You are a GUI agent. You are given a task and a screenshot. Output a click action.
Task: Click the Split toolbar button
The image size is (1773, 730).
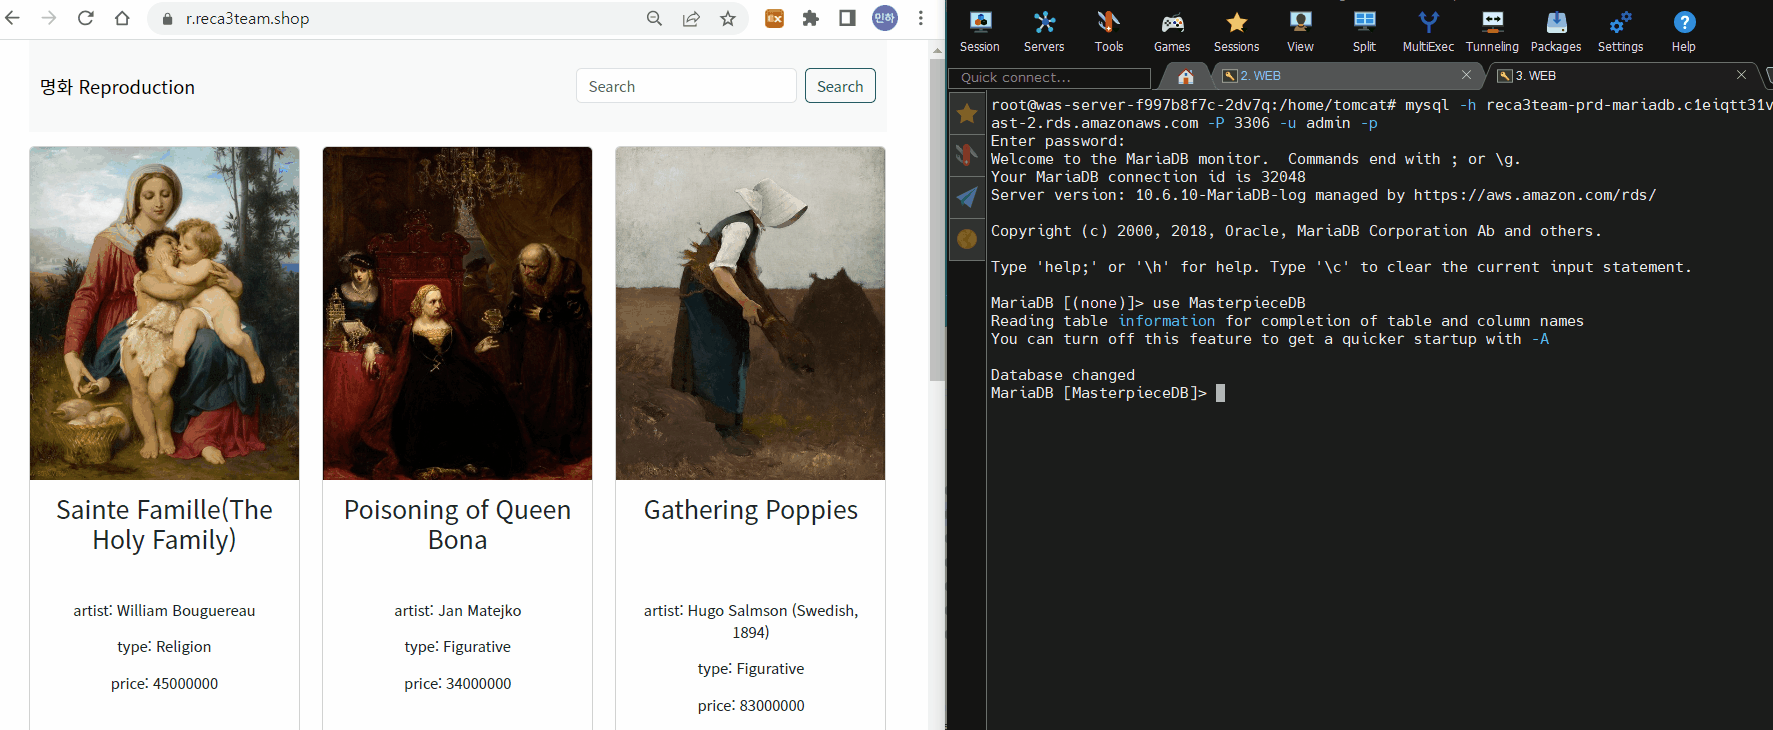click(1364, 31)
